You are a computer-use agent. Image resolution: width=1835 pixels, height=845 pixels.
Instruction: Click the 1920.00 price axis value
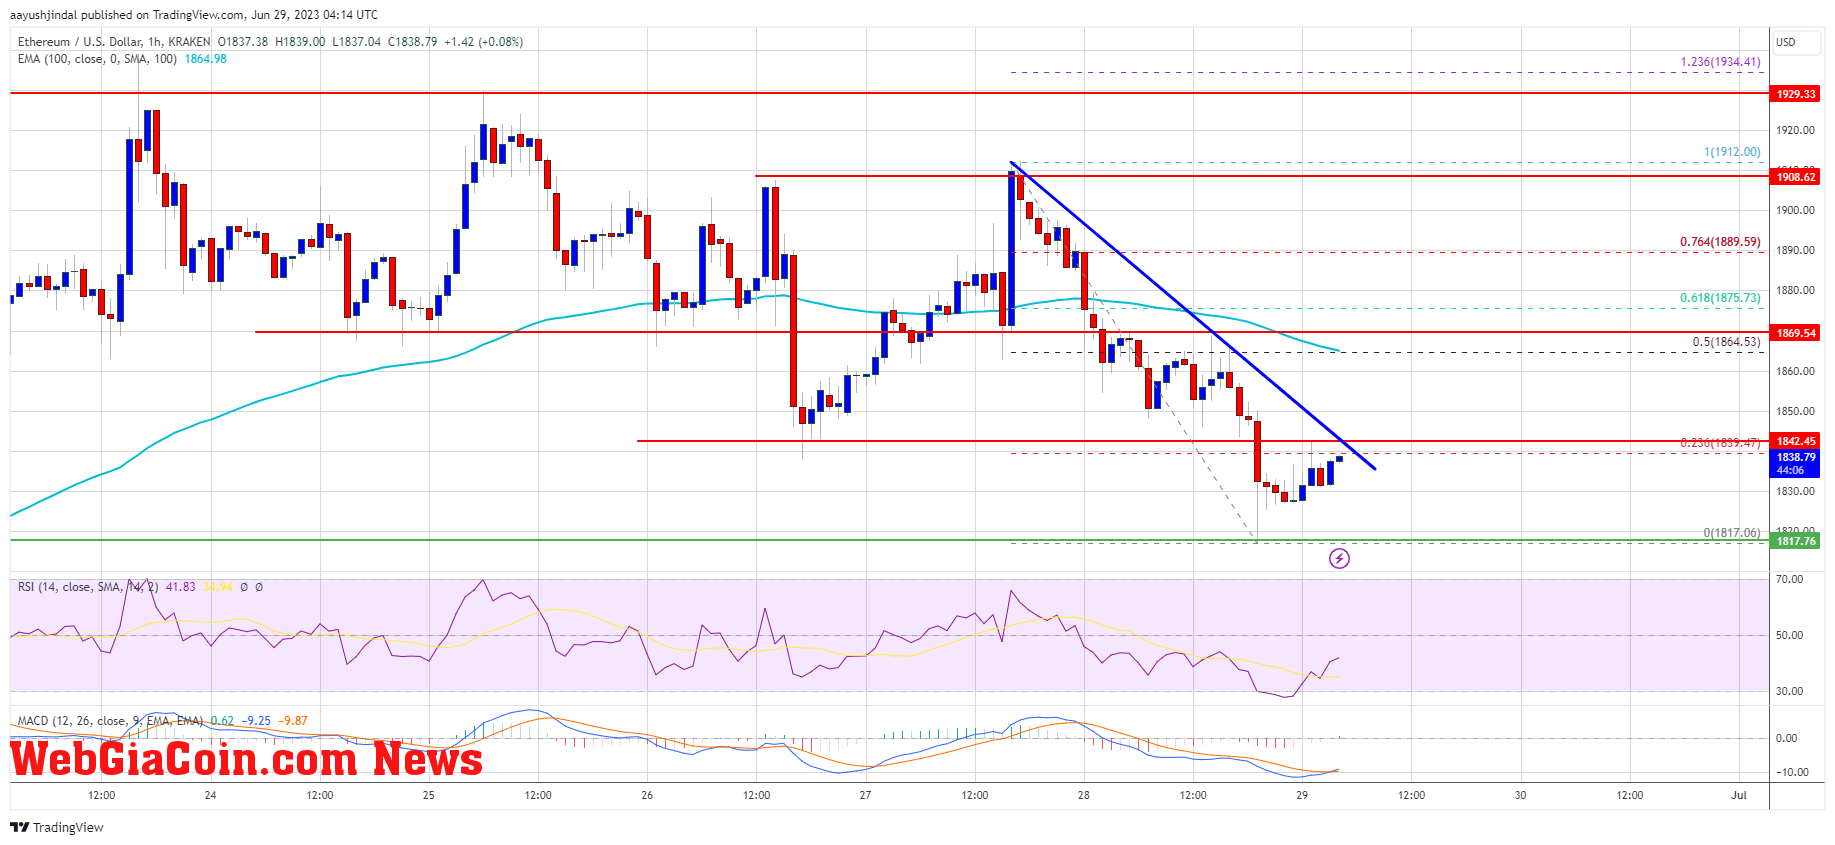pos(1795,130)
